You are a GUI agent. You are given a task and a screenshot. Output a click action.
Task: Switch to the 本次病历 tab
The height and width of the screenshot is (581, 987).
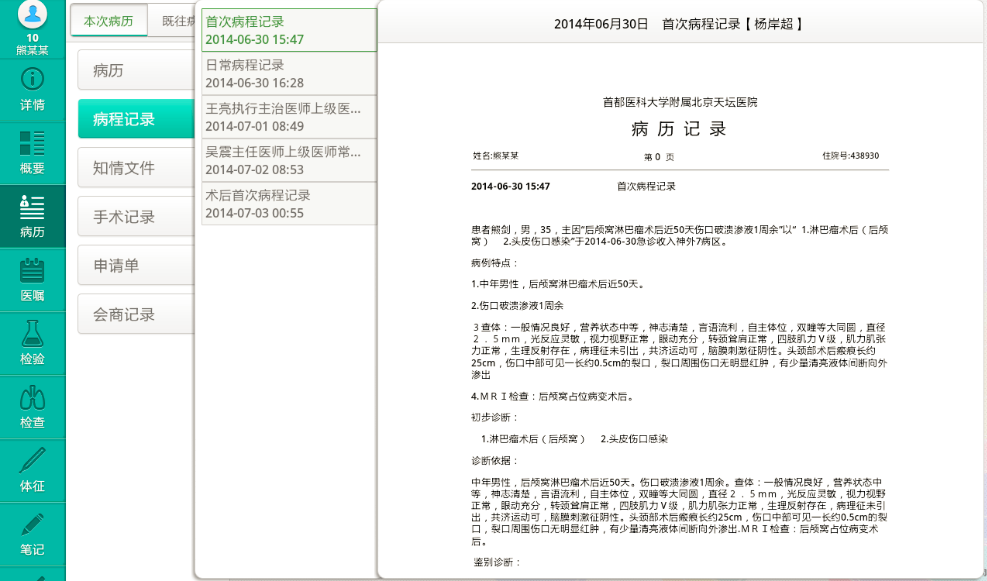click(108, 21)
